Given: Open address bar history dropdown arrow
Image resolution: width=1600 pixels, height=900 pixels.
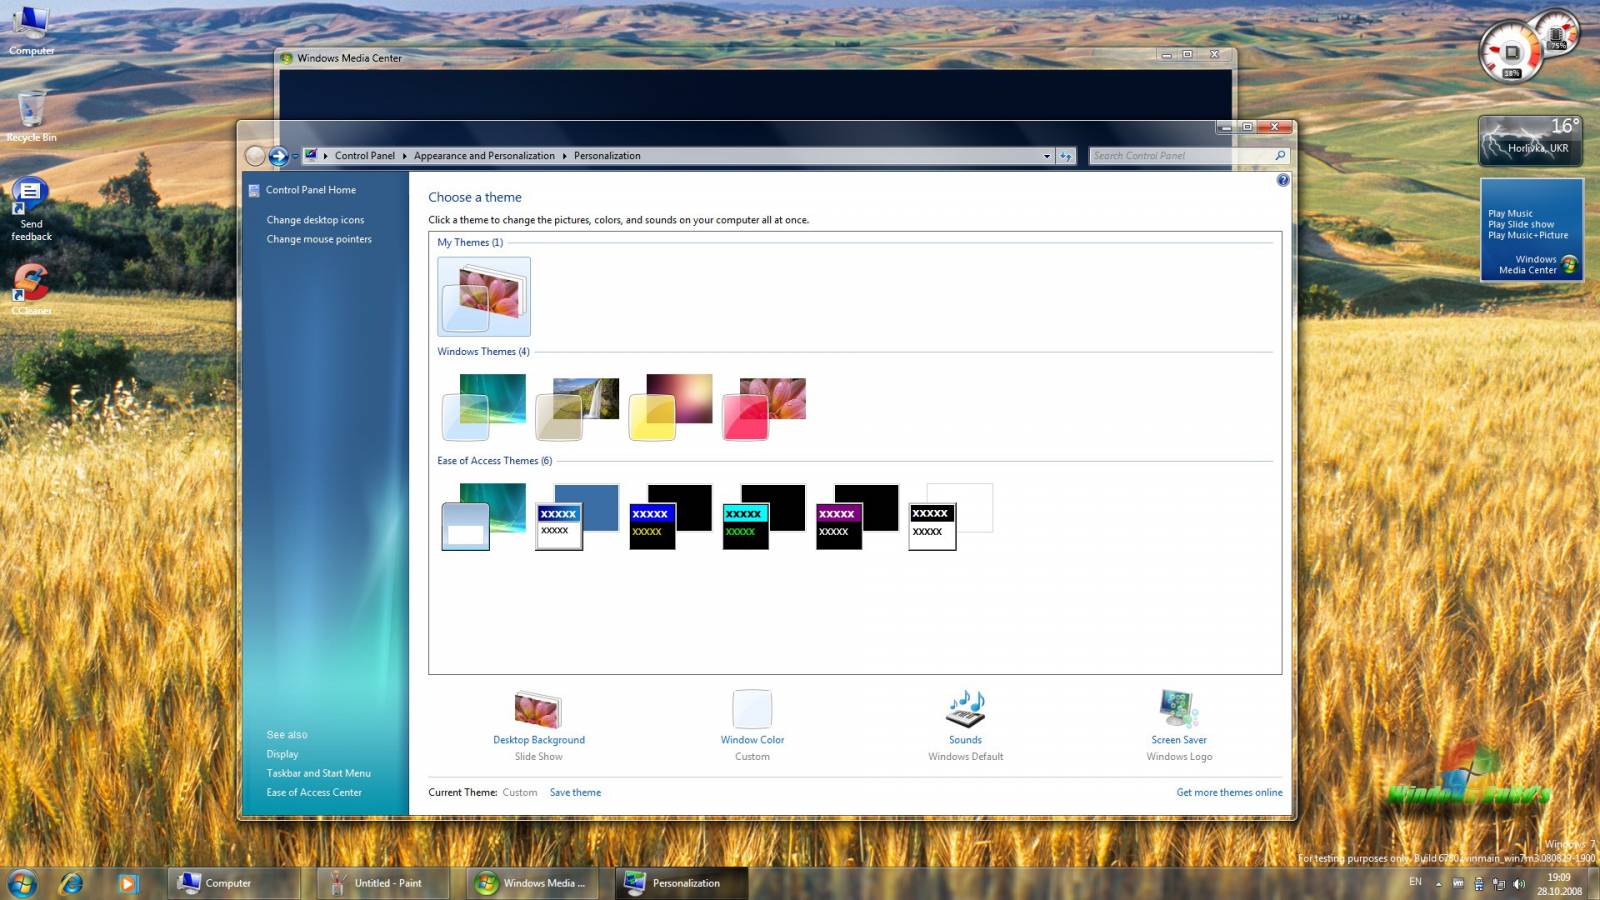Looking at the screenshot, I should click(1046, 156).
